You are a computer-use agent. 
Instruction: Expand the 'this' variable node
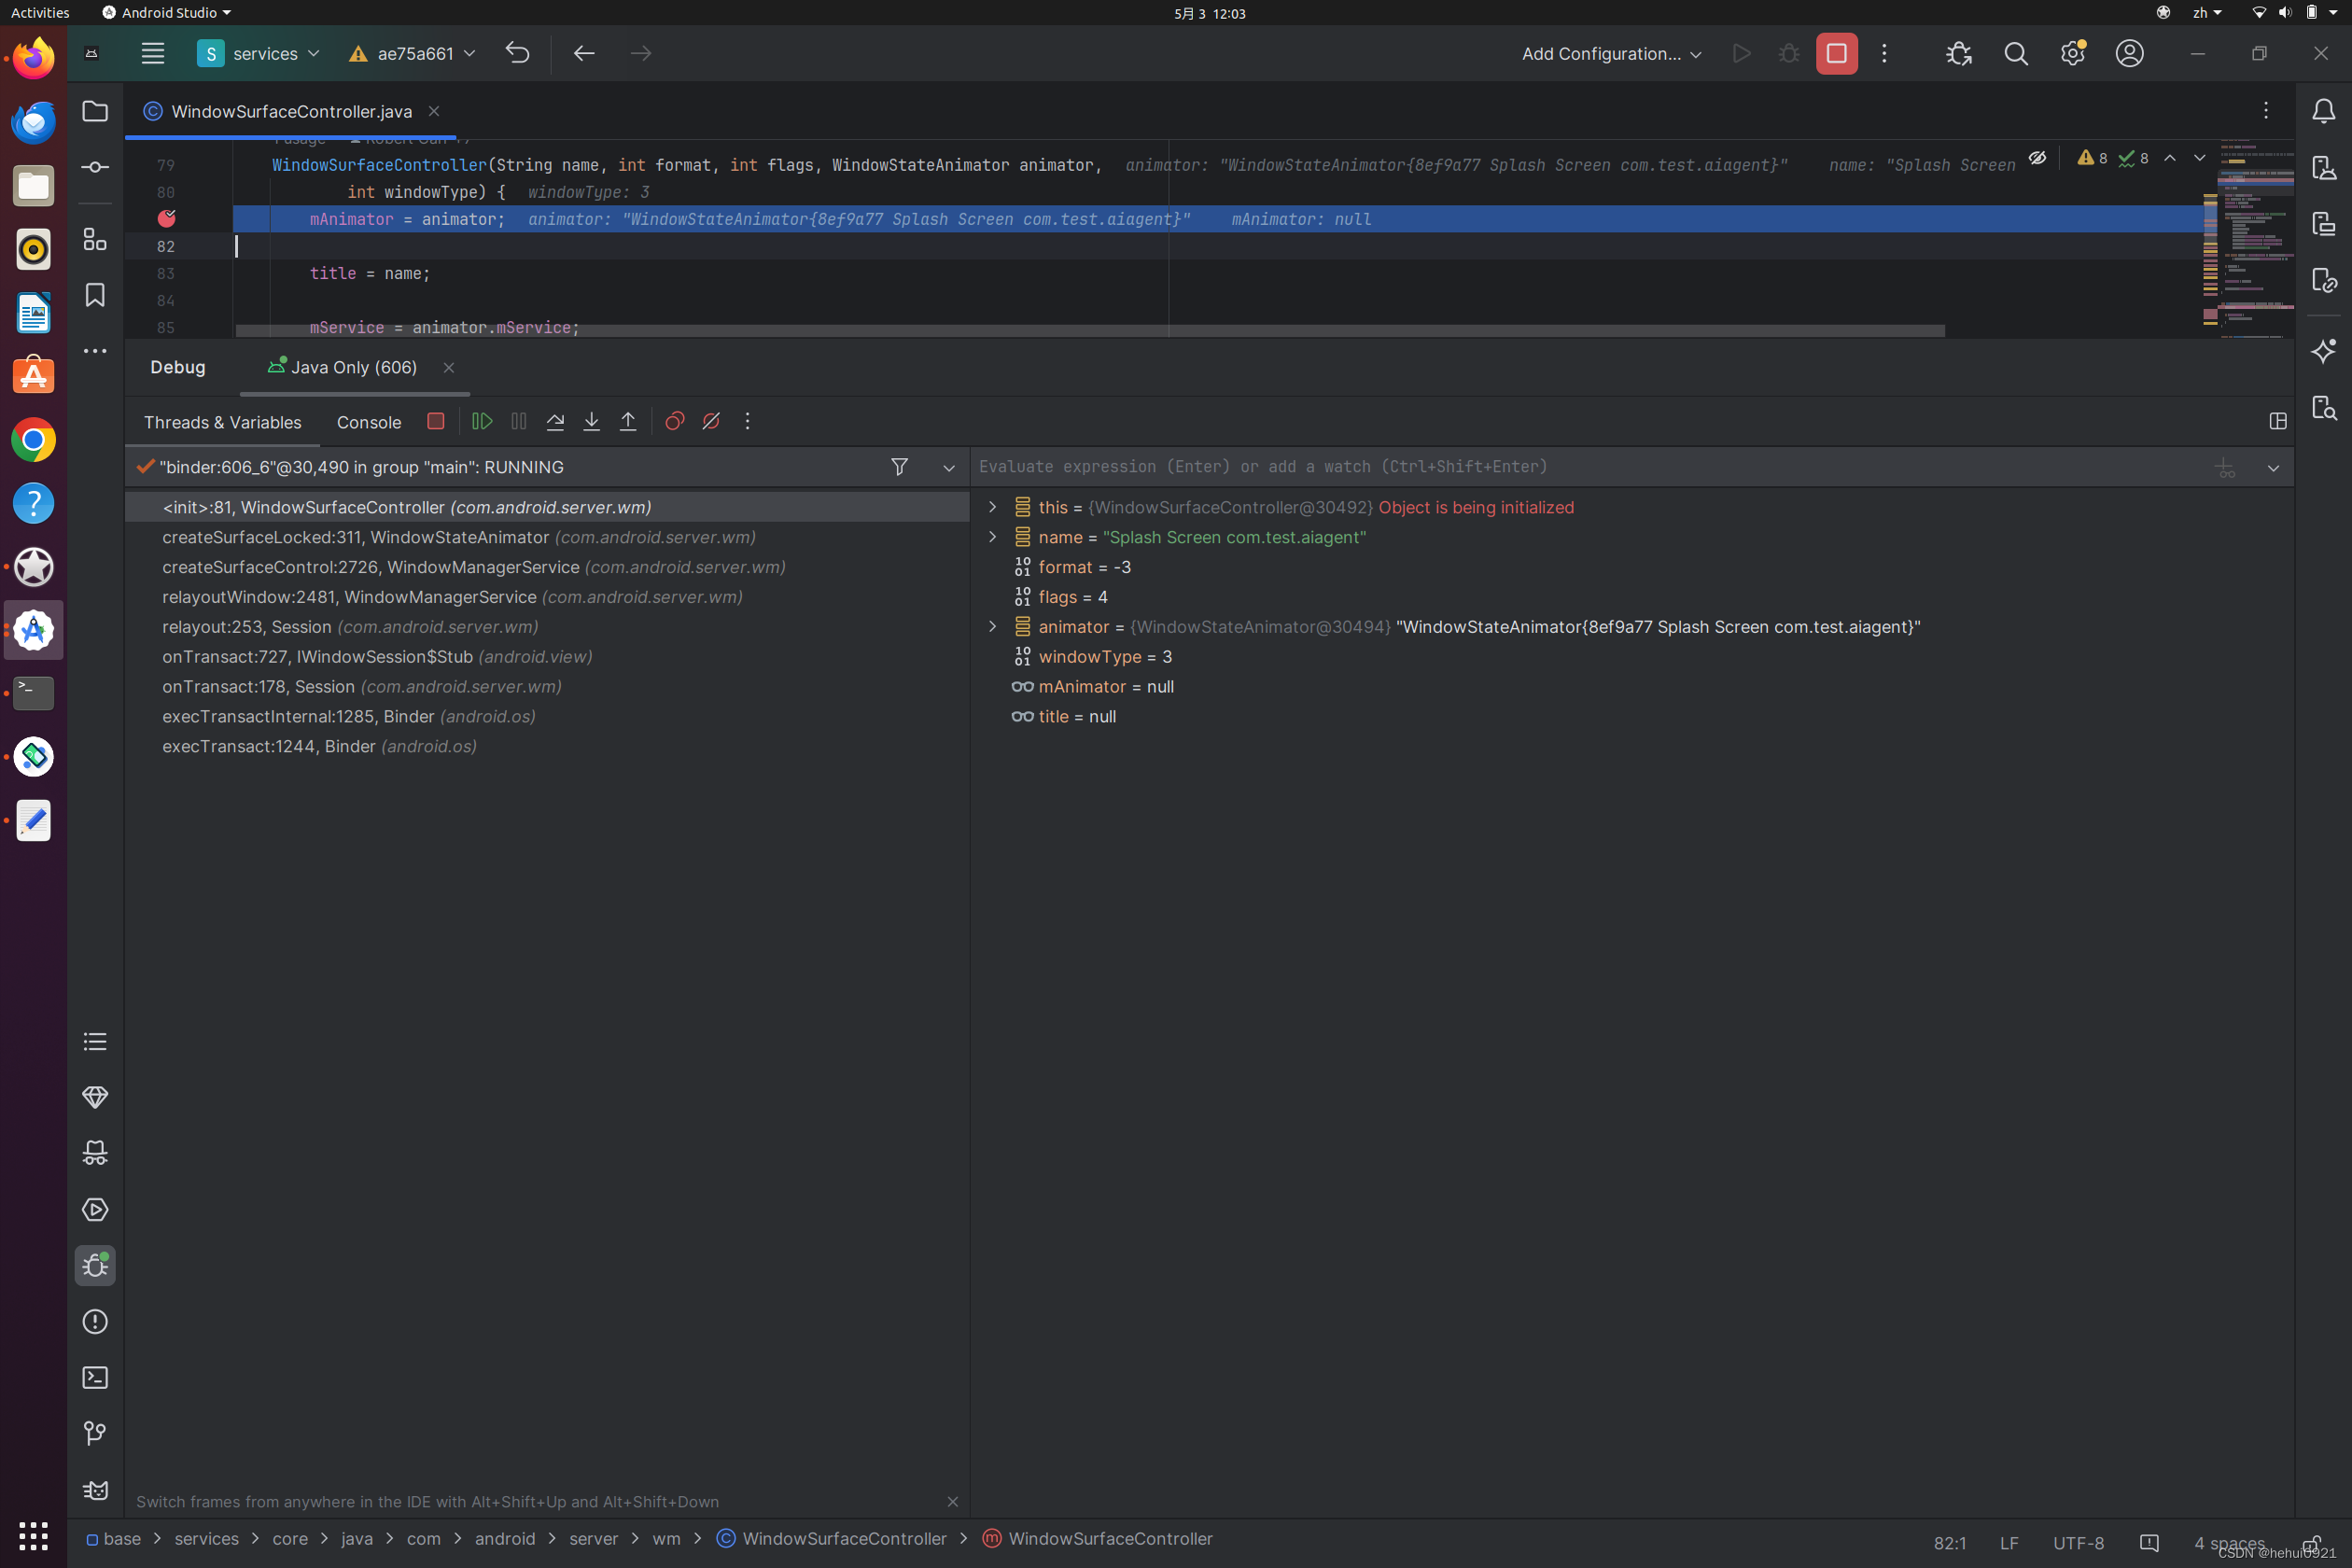click(992, 507)
